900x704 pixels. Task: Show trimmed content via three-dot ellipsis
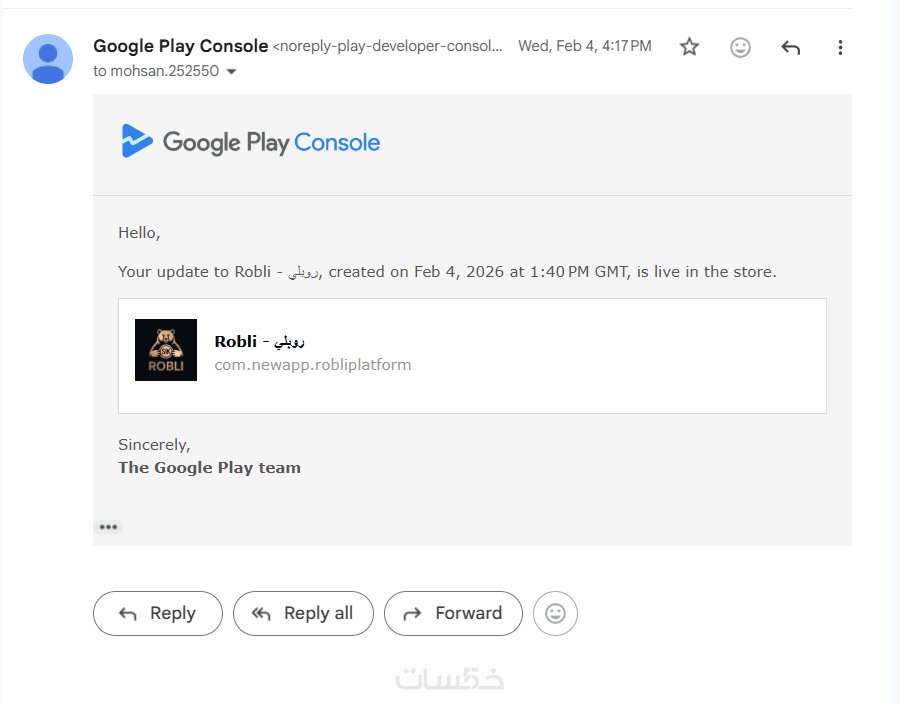tap(108, 527)
